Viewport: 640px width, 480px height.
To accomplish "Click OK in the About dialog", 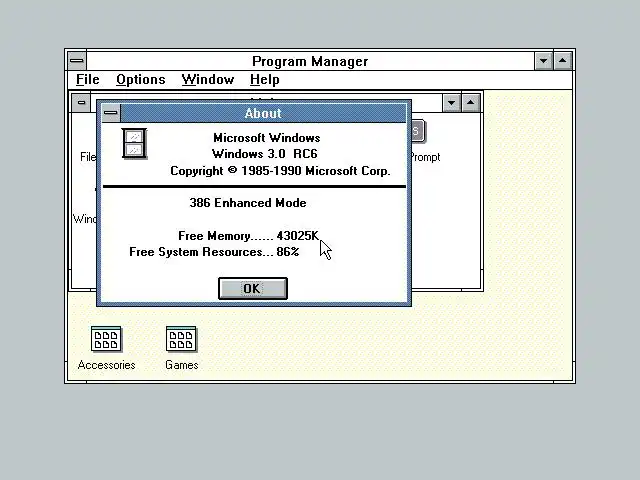I will [x=253, y=289].
